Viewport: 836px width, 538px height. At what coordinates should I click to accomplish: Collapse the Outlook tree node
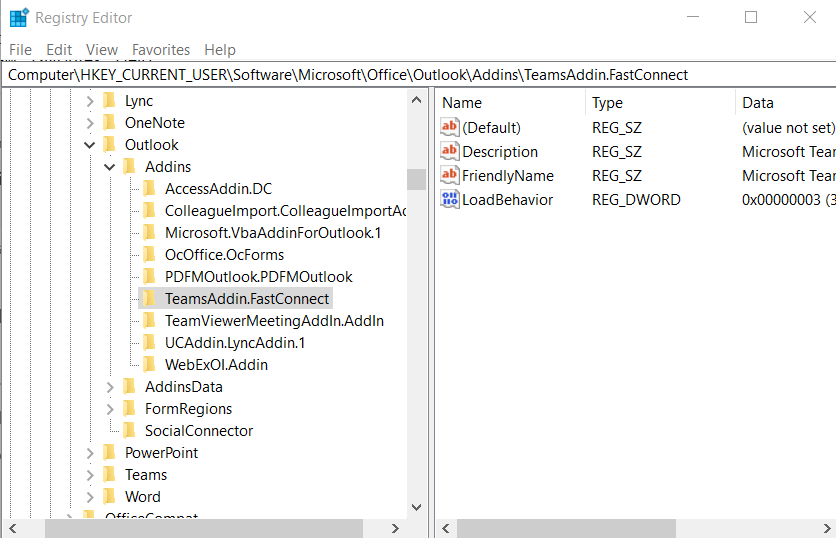click(90, 145)
